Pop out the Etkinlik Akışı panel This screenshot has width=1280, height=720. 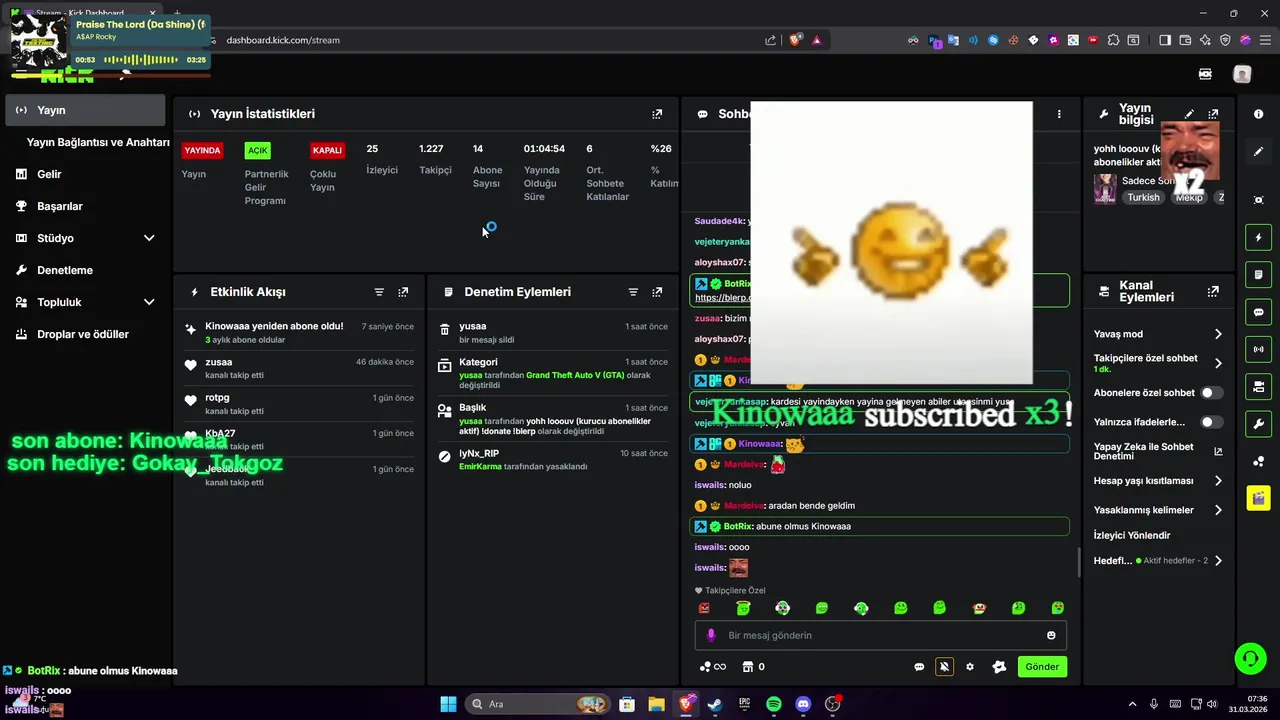tap(403, 292)
